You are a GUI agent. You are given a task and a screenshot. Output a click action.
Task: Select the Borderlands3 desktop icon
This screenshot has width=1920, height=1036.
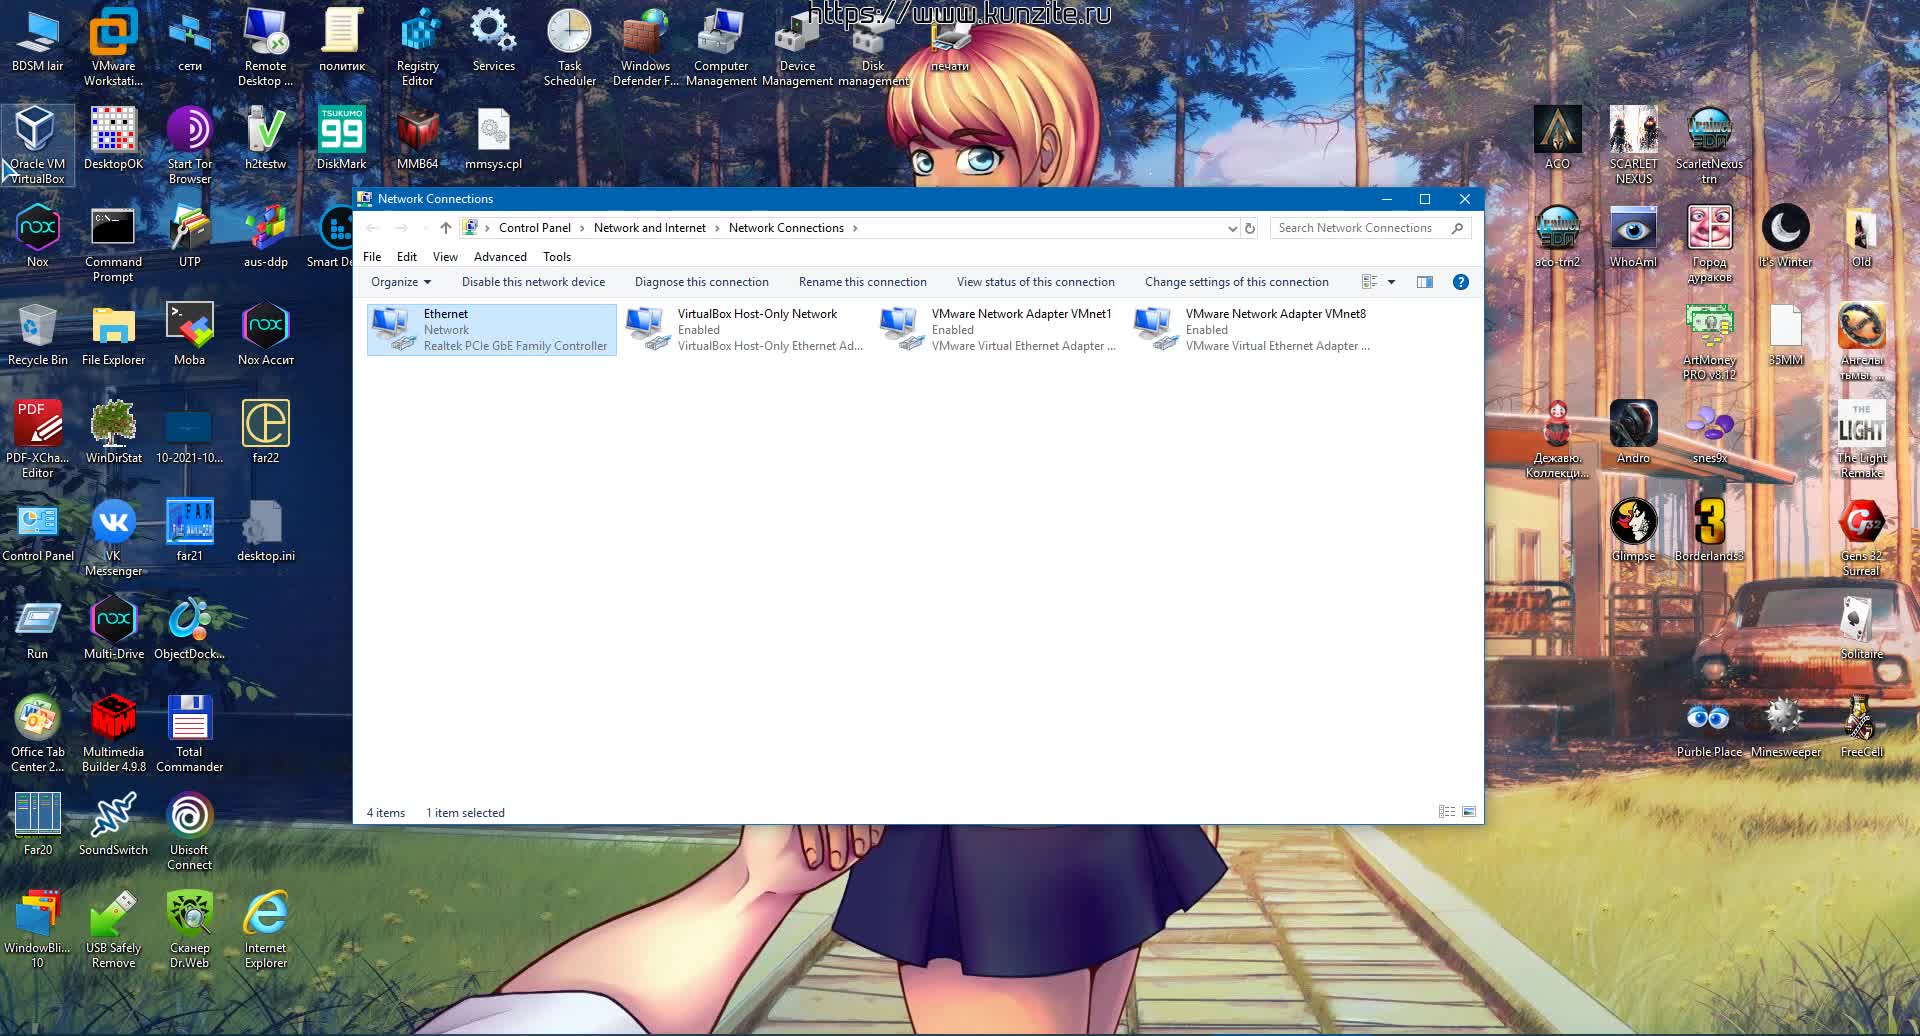(1709, 530)
